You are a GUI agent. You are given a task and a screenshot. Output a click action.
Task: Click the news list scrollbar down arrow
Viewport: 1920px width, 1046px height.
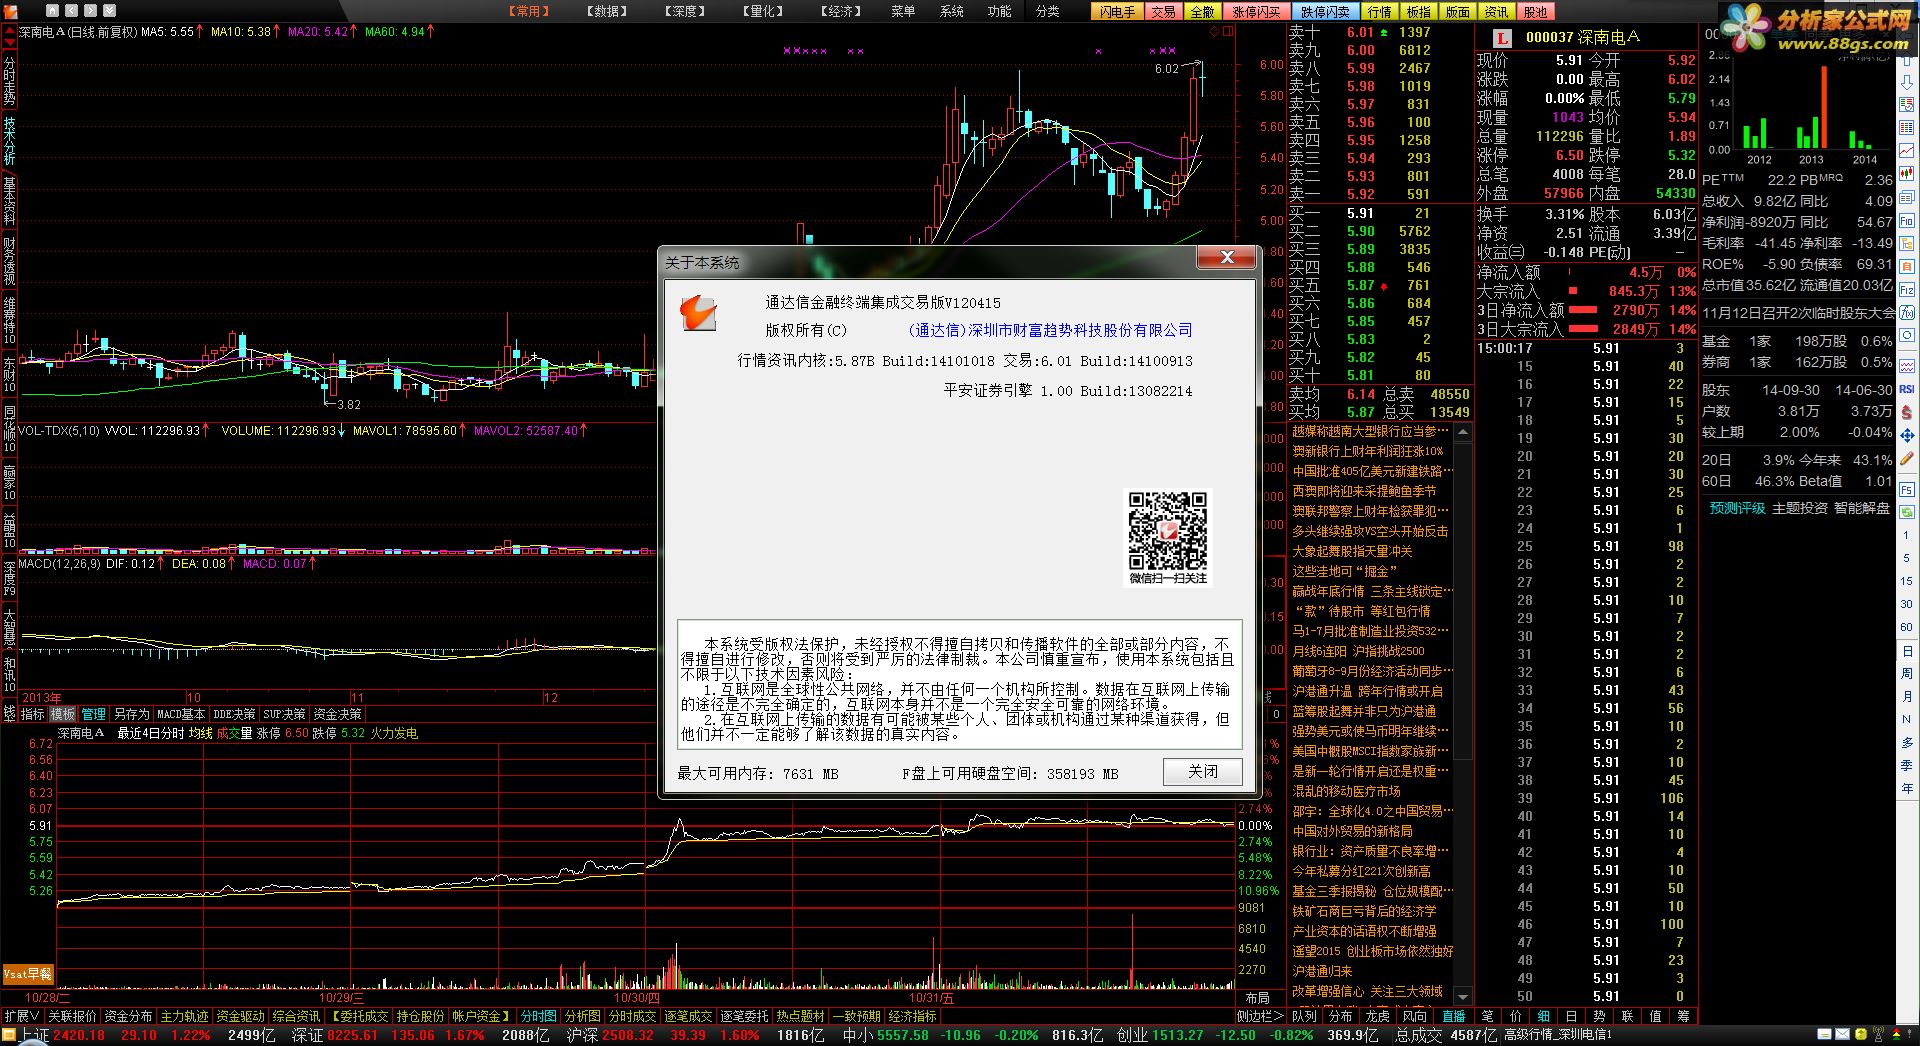pos(1463,996)
